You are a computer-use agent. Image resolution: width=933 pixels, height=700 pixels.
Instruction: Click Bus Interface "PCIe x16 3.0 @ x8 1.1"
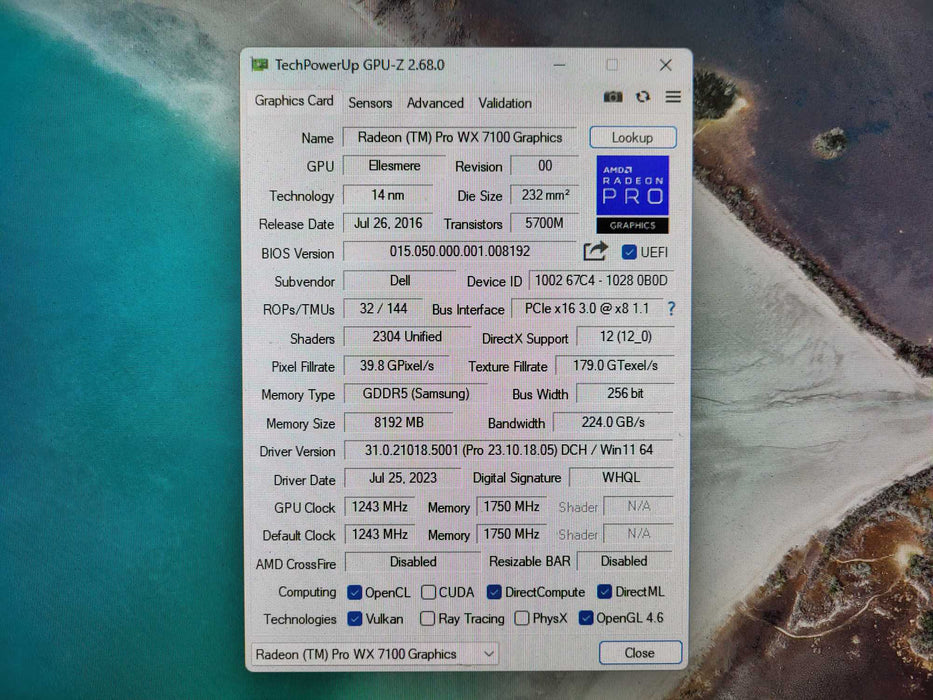[587, 308]
